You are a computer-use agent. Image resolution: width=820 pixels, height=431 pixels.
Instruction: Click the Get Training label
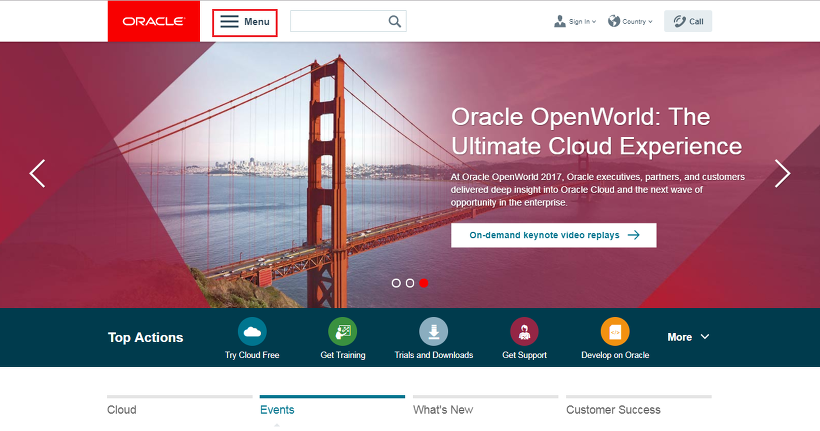point(343,355)
